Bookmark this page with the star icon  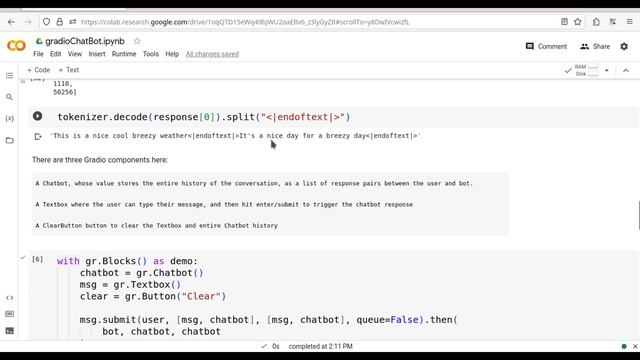click(x=578, y=22)
